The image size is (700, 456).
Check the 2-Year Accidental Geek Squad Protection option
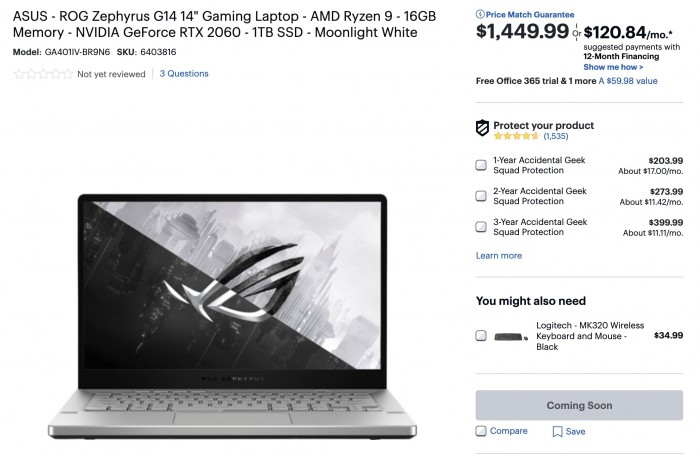pyautogui.click(x=481, y=196)
